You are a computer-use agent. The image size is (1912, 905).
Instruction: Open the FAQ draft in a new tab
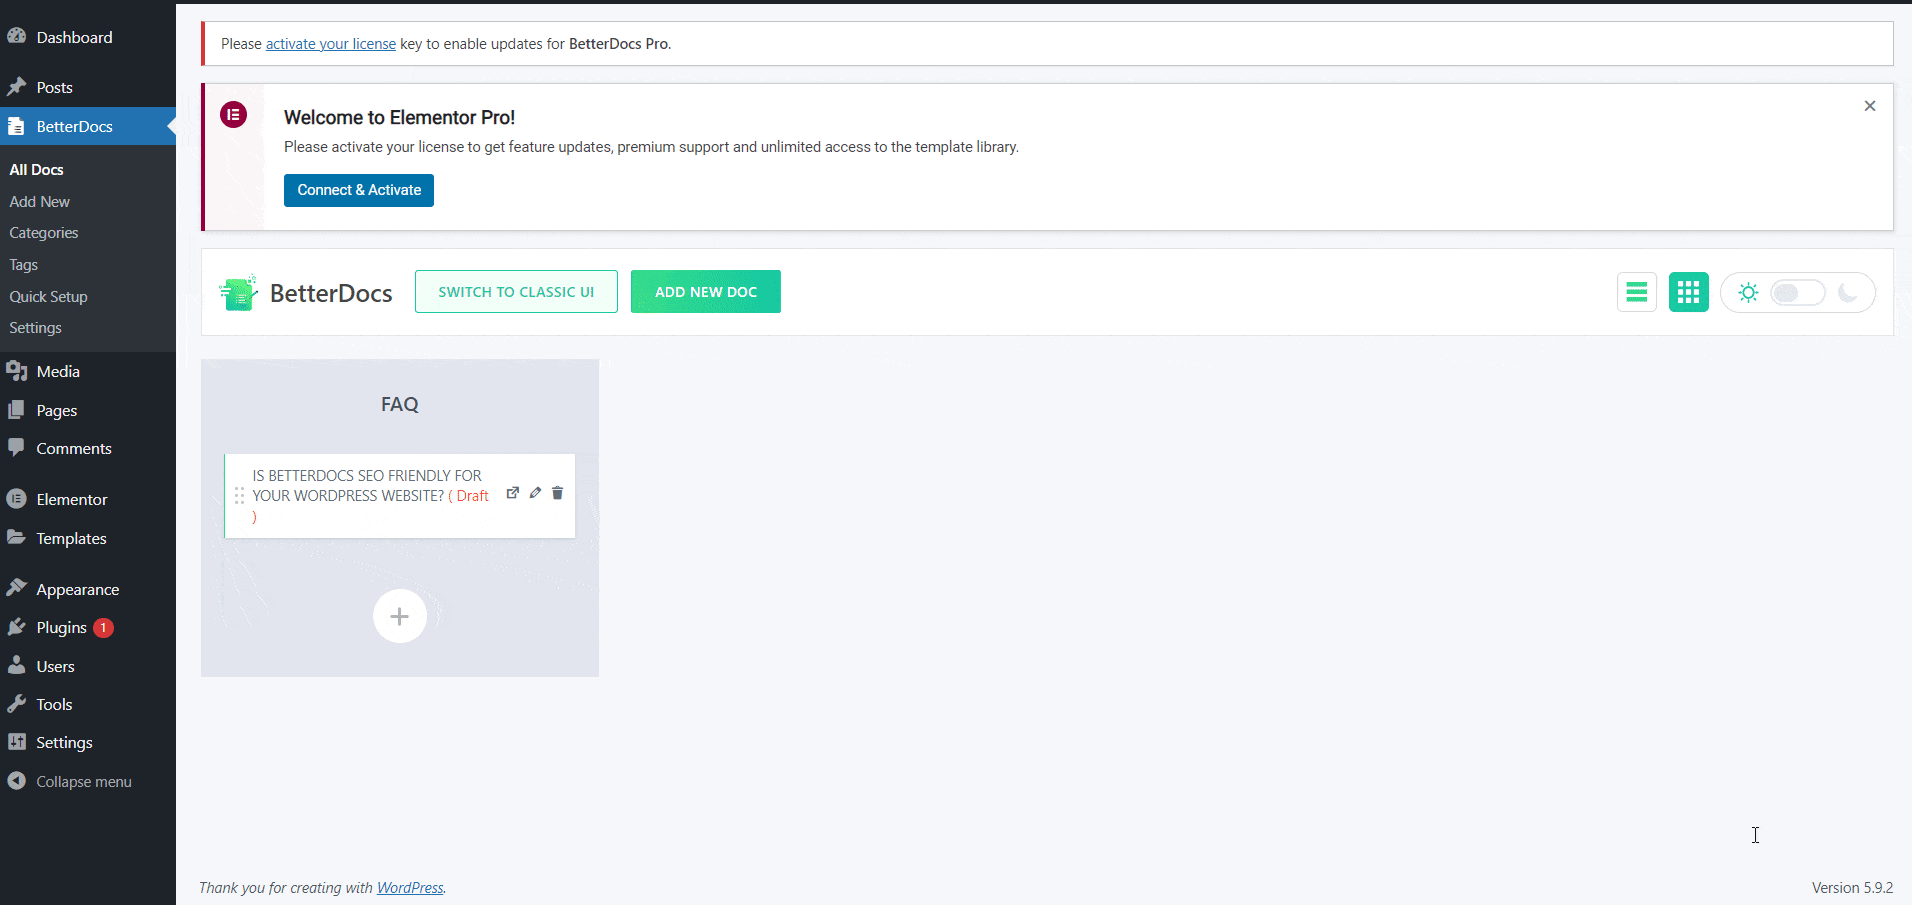[x=512, y=493]
